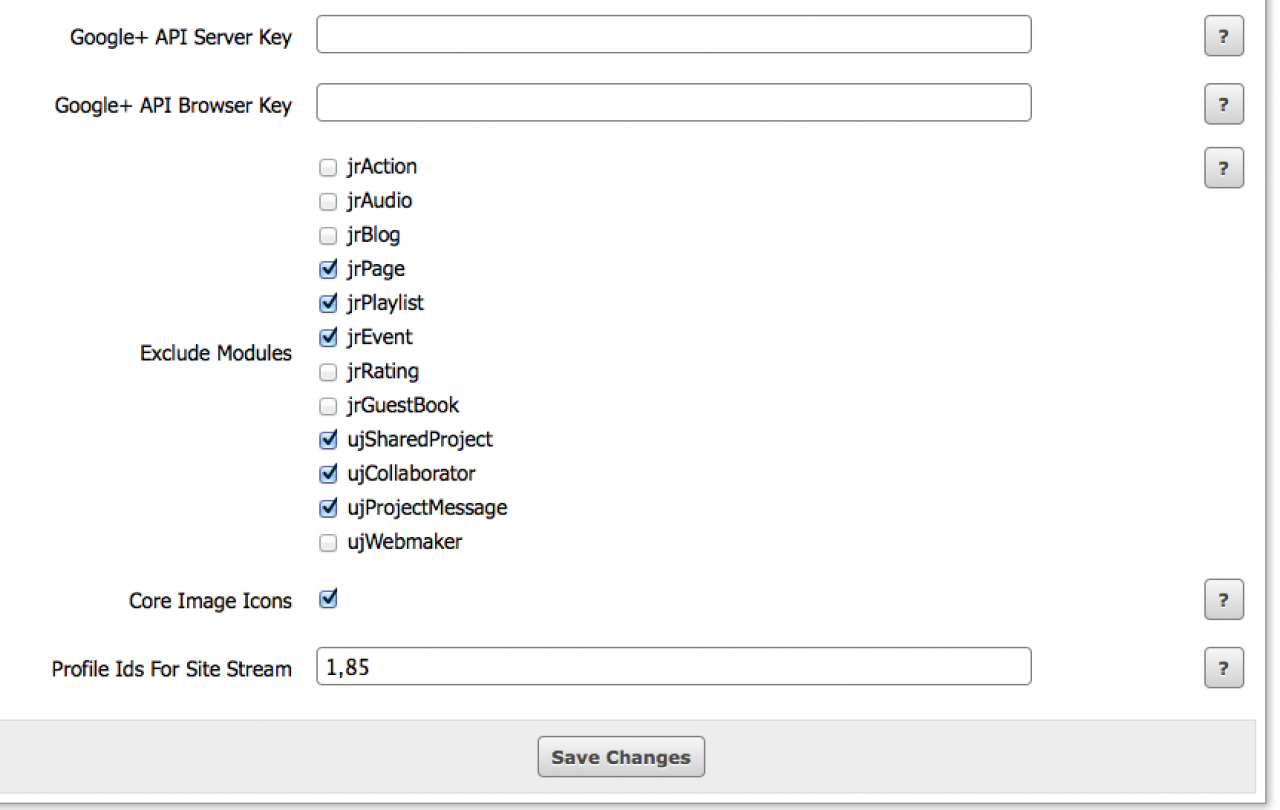Click the Google+ API Browser Key field
The image size is (1280, 810).
pyautogui.click(x=673, y=103)
